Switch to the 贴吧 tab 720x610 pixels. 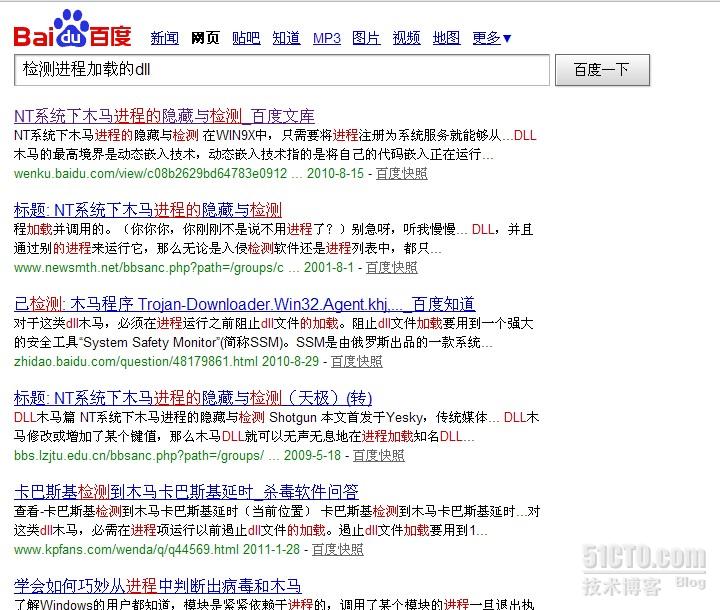coord(246,38)
